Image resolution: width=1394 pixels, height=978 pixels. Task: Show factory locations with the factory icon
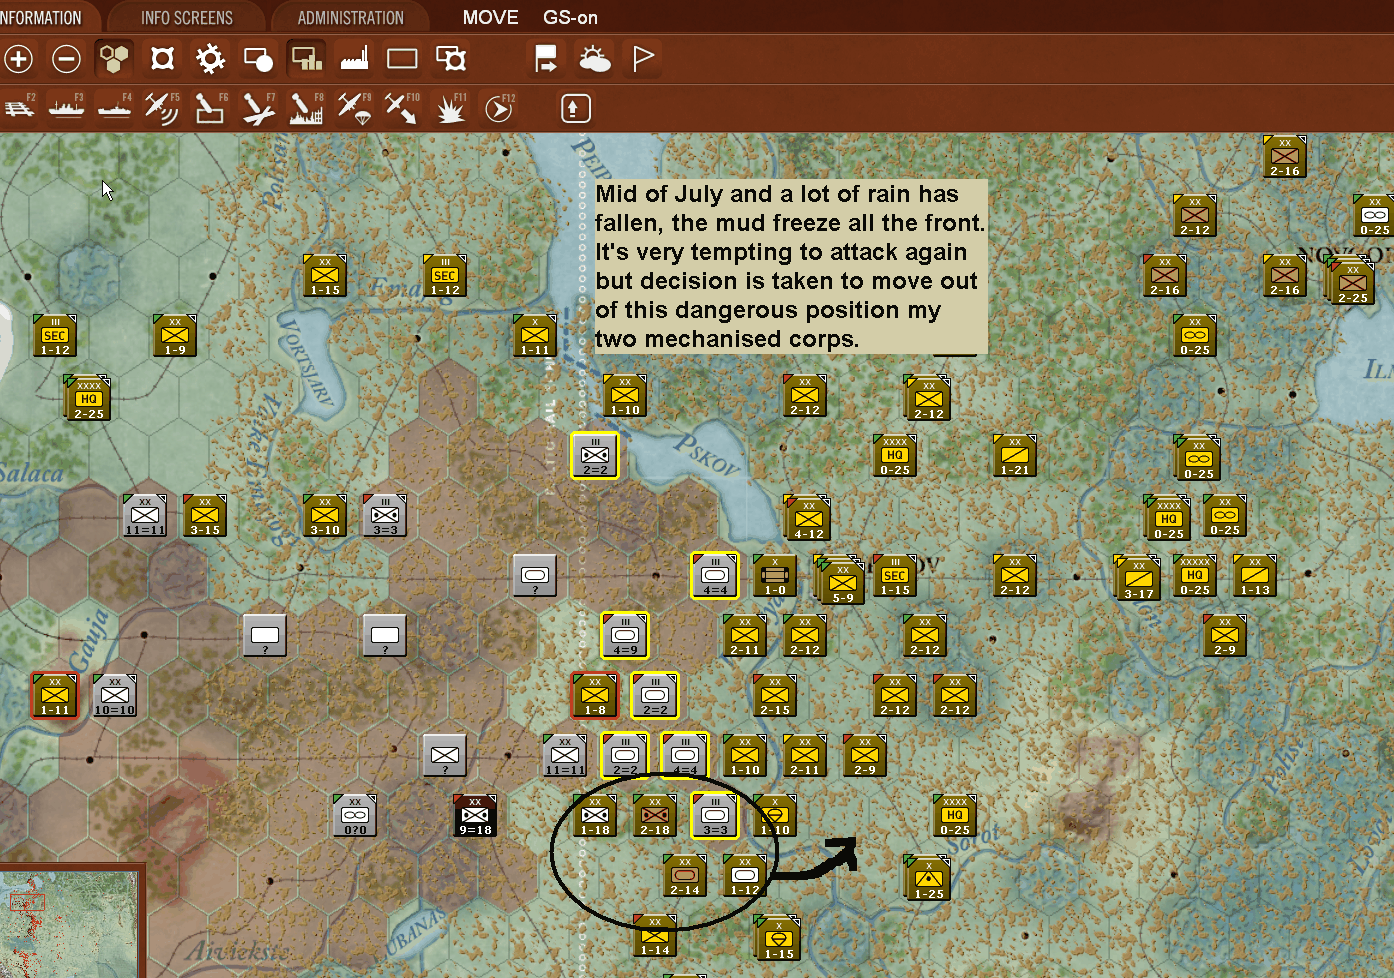tap(354, 59)
